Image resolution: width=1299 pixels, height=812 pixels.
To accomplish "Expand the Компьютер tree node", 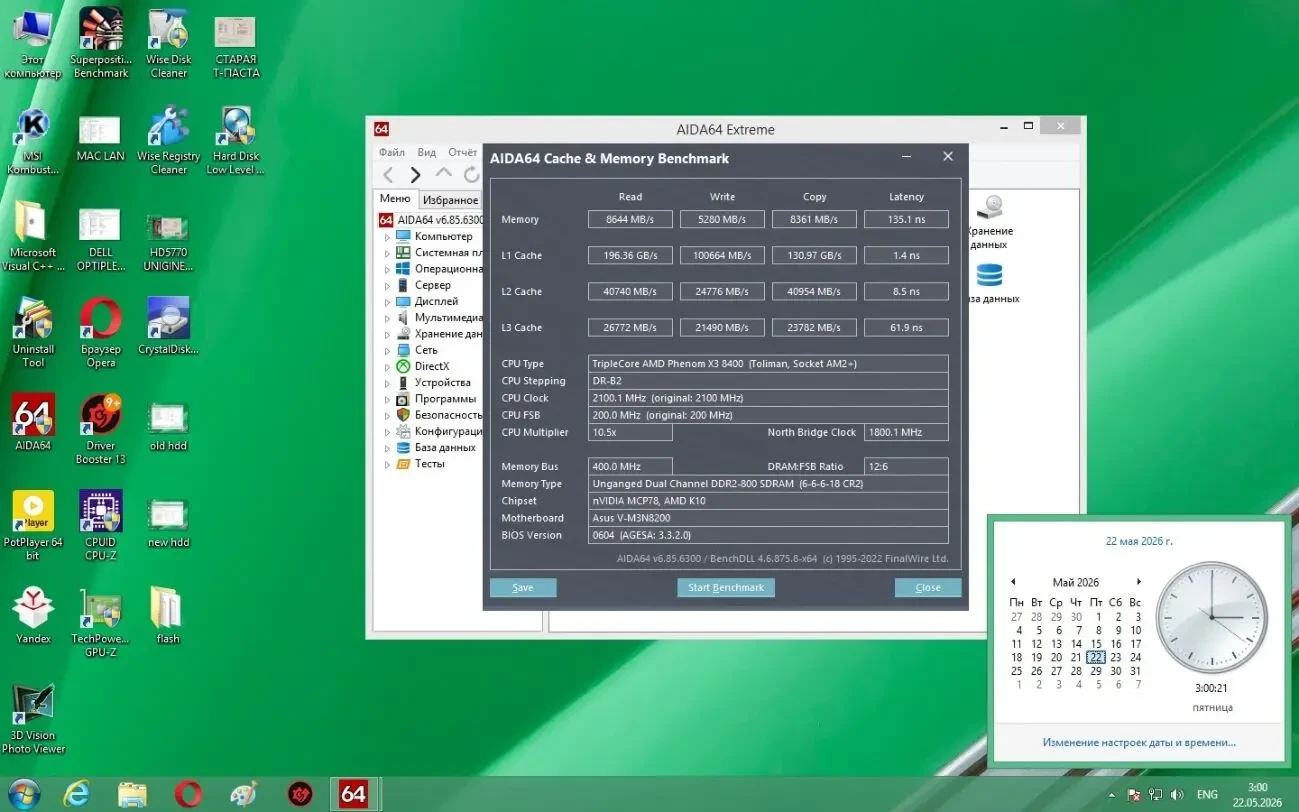I will click(x=388, y=237).
